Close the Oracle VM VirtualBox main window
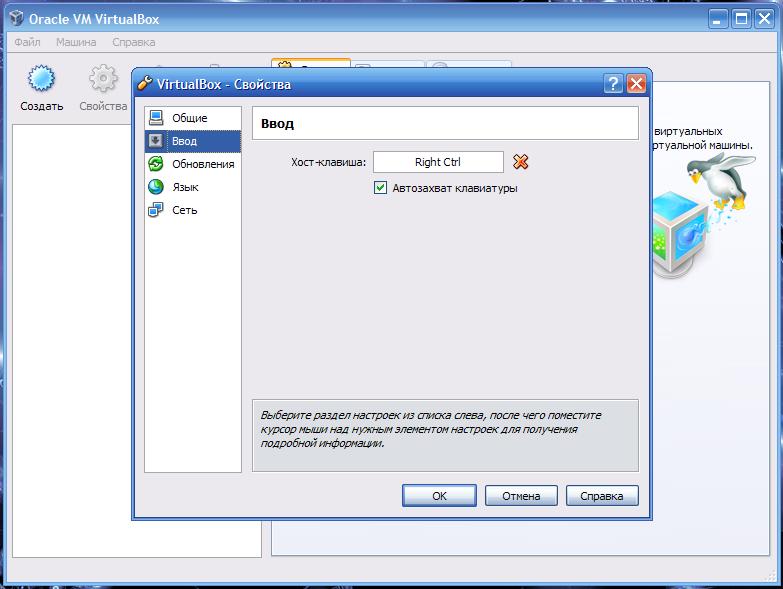Image resolution: width=783 pixels, height=589 pixels. click(765, 19)
